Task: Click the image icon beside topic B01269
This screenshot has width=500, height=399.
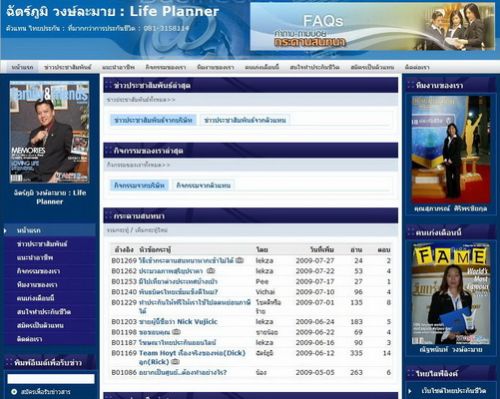Action: tap(240, 260)
